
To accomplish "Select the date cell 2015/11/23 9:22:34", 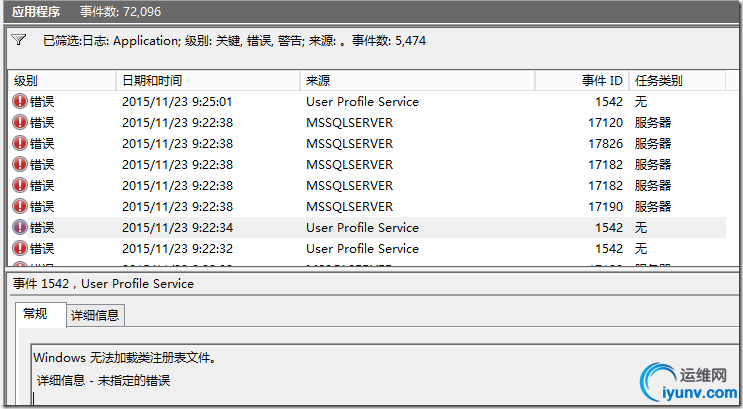I will pyautogui.click(x=177, y=227).
